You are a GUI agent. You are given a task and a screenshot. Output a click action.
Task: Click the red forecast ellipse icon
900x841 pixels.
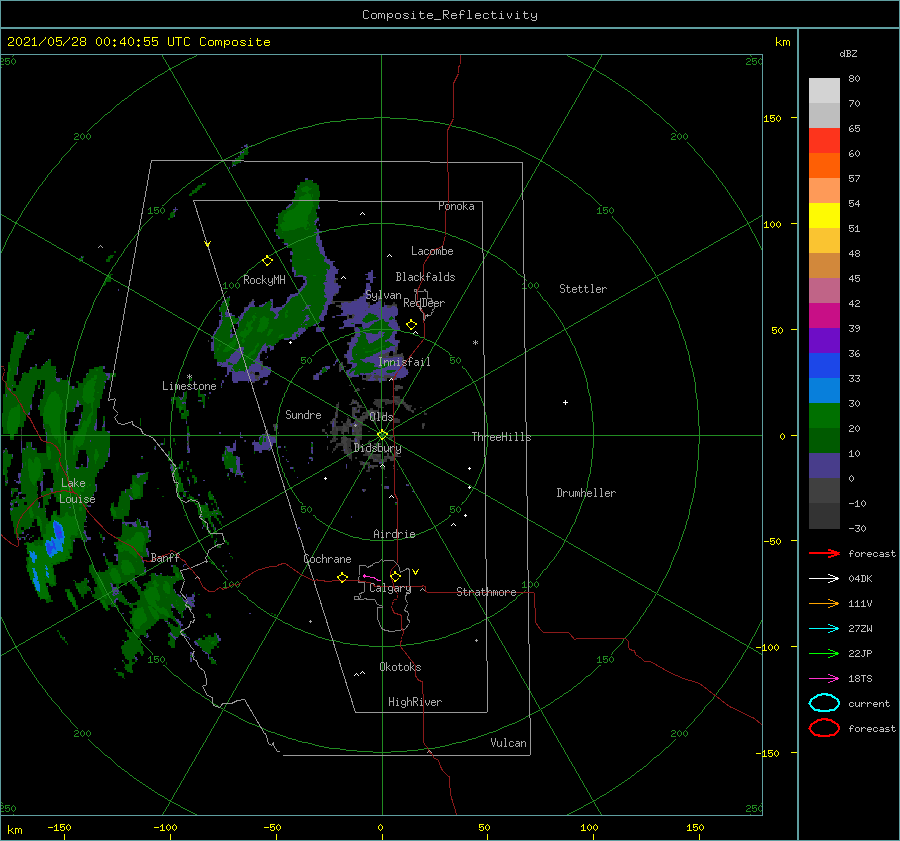(x=824, y=728)
